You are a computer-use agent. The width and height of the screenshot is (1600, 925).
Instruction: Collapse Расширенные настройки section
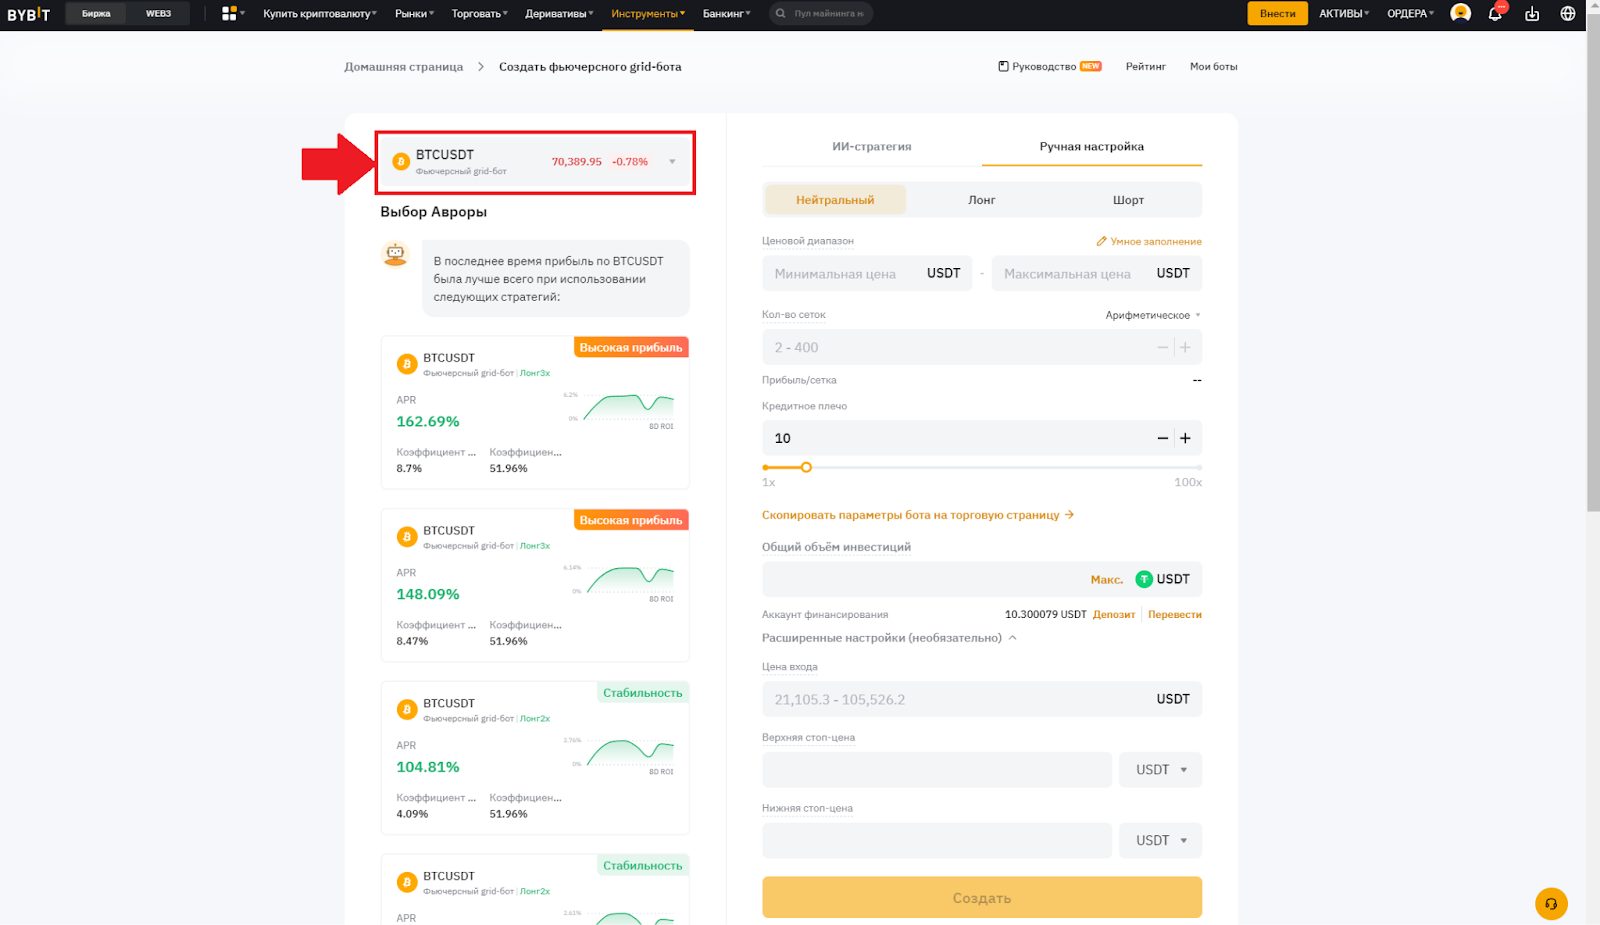coord(1013,637)
